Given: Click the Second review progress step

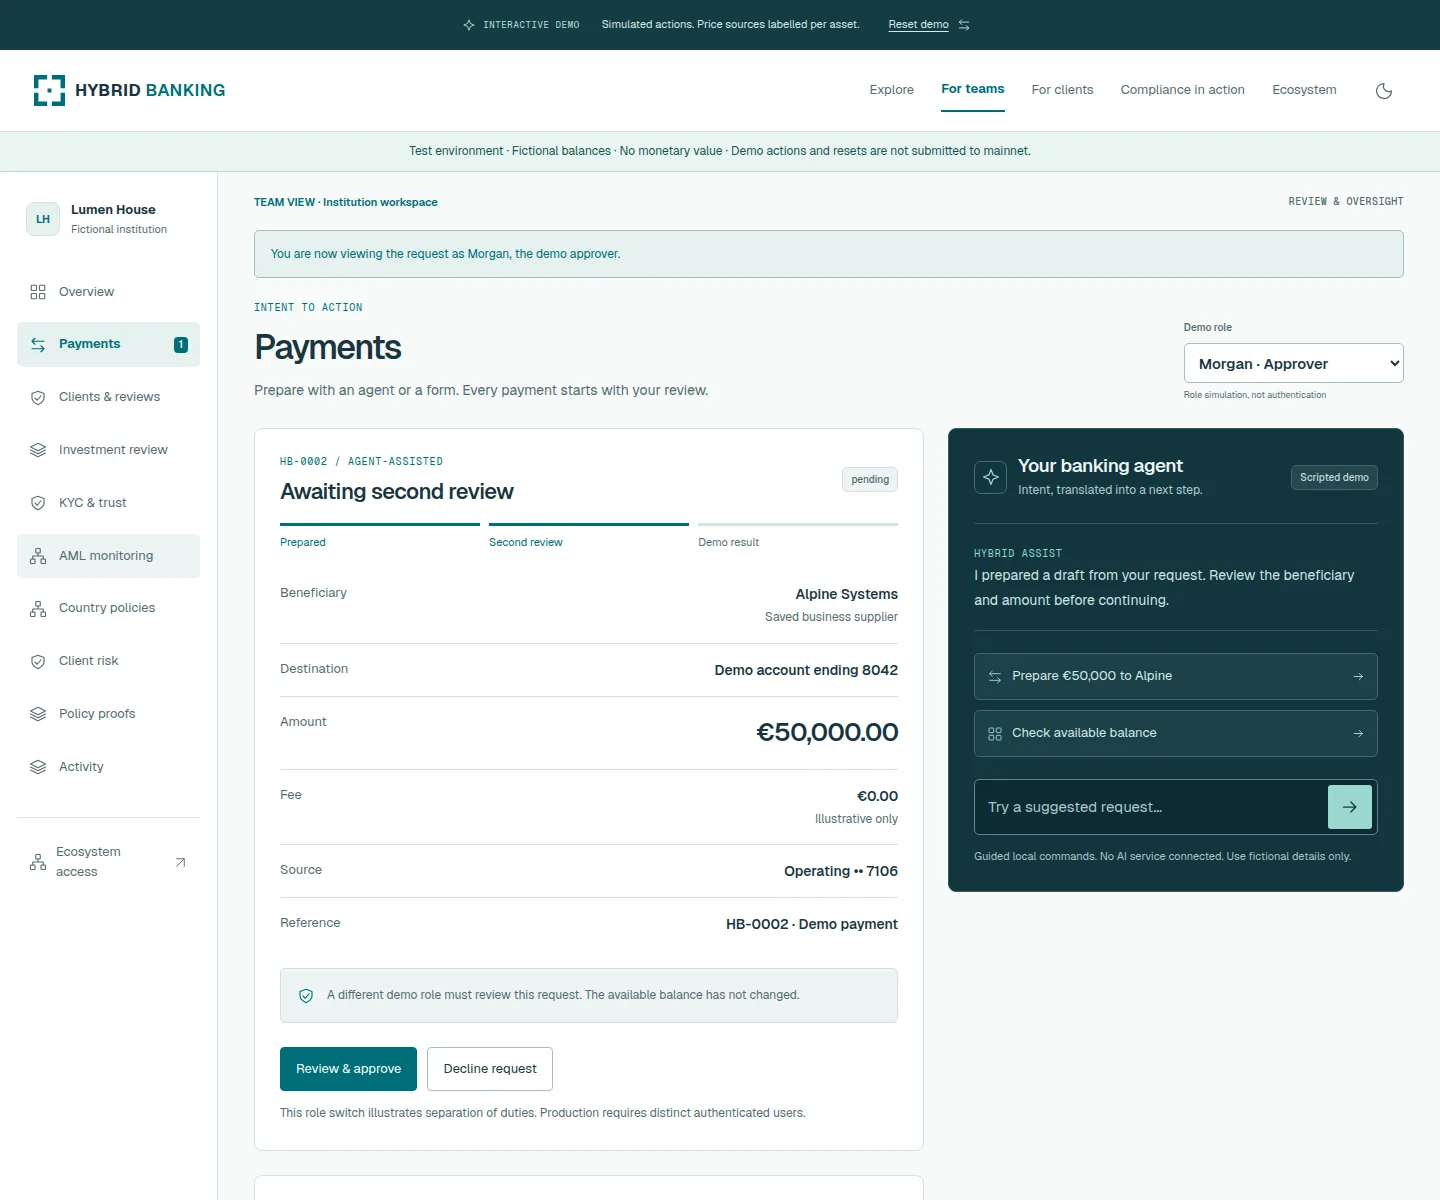Looking at the screenshot, I should pos(589,535).
